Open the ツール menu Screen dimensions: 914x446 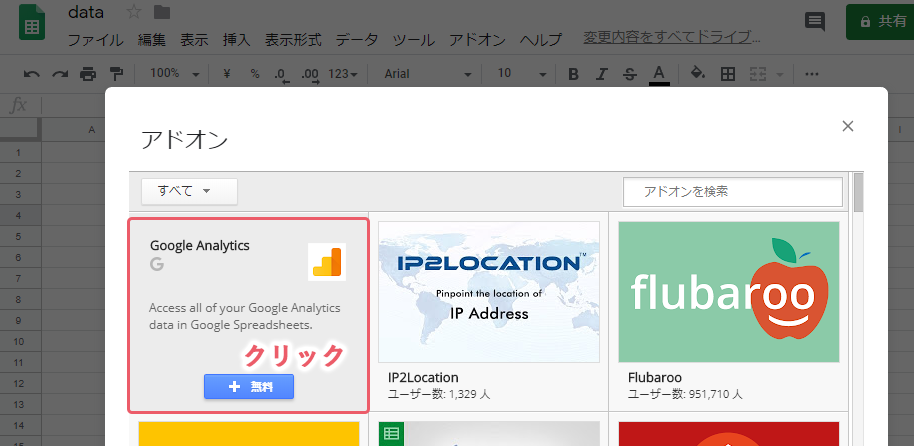pyautogui.click(x=413, y=40)
